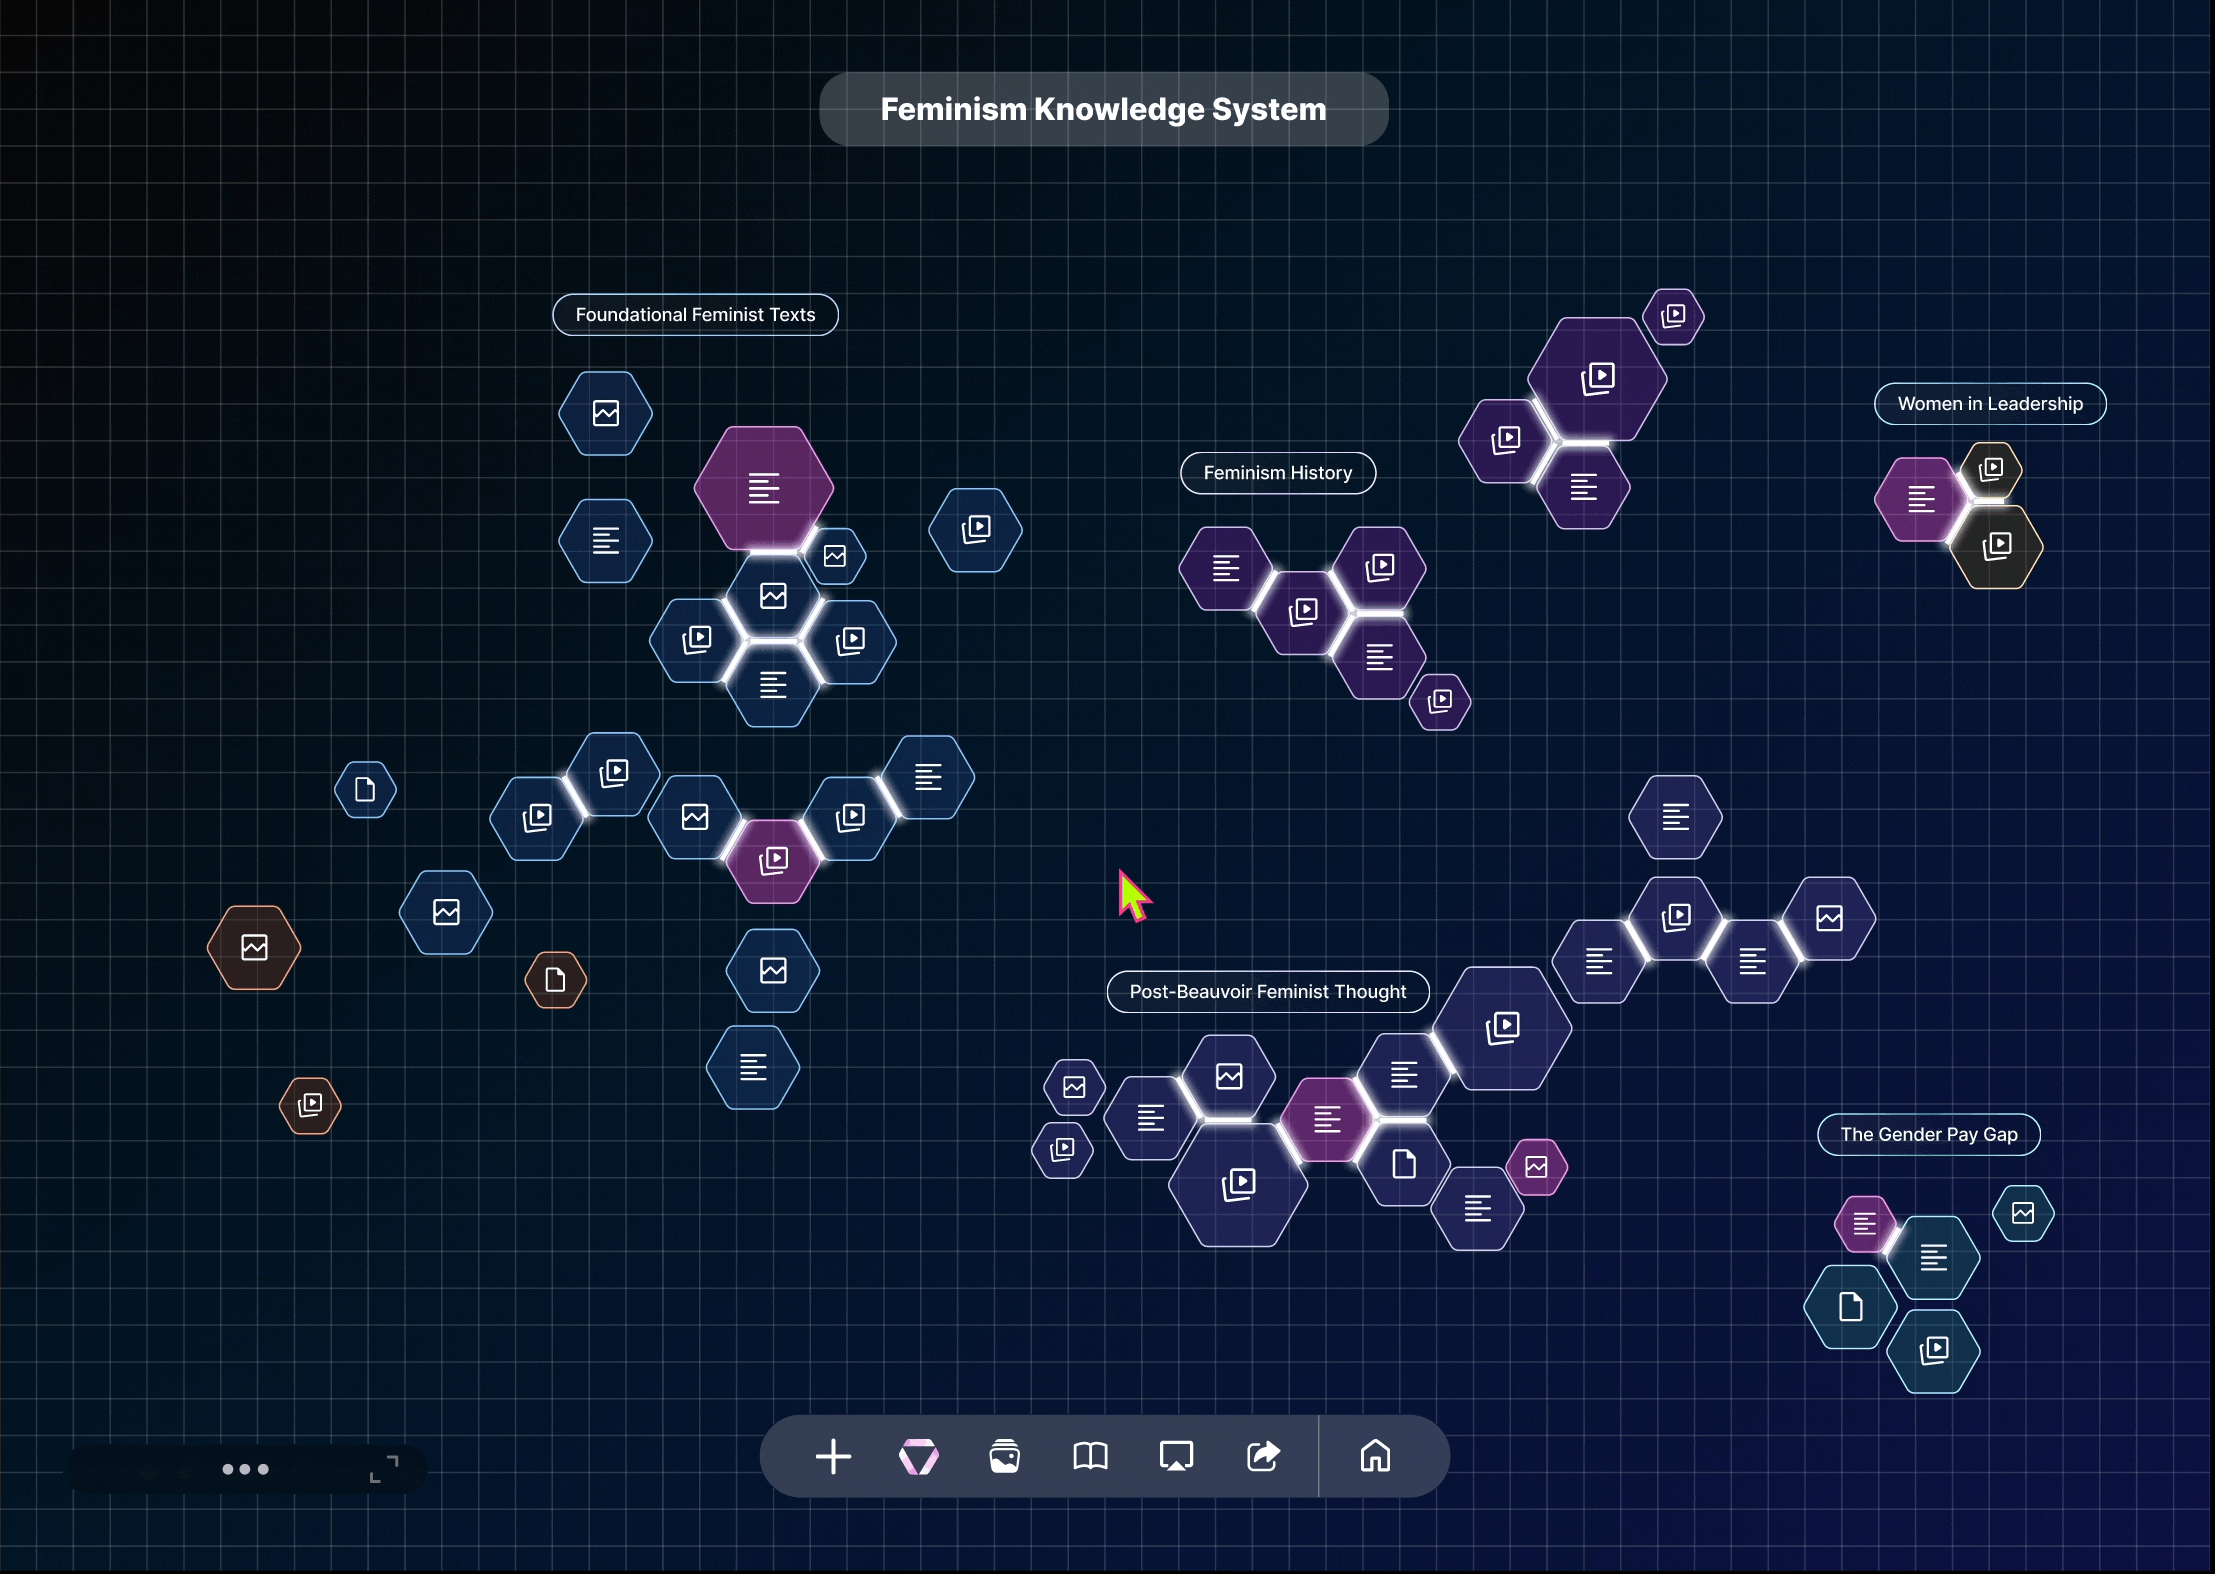Viewport: 2215px width, 1574px height.
Task: Click the Women in Leadership label
Action: pyautogui.click(x=1989, y=404)
